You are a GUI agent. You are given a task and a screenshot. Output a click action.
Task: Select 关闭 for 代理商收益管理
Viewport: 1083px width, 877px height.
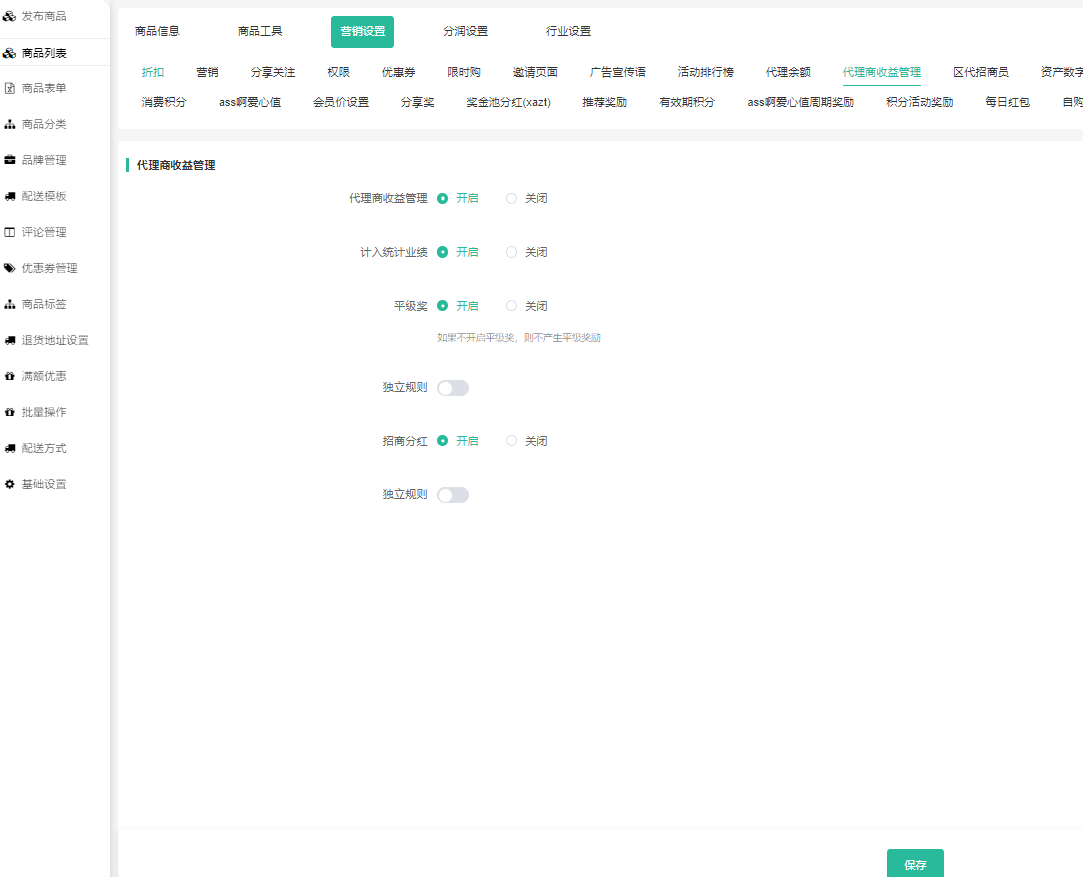(511, 198)
